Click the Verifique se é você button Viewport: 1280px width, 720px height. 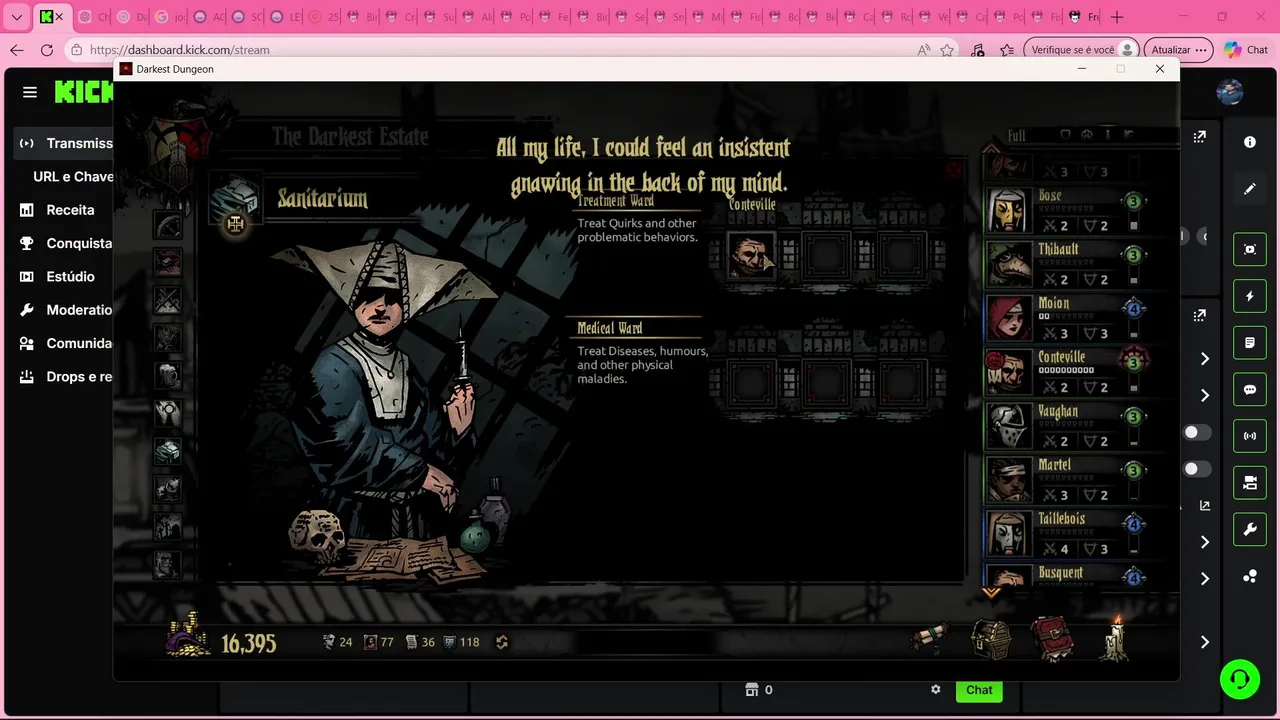pos(1082,50)
